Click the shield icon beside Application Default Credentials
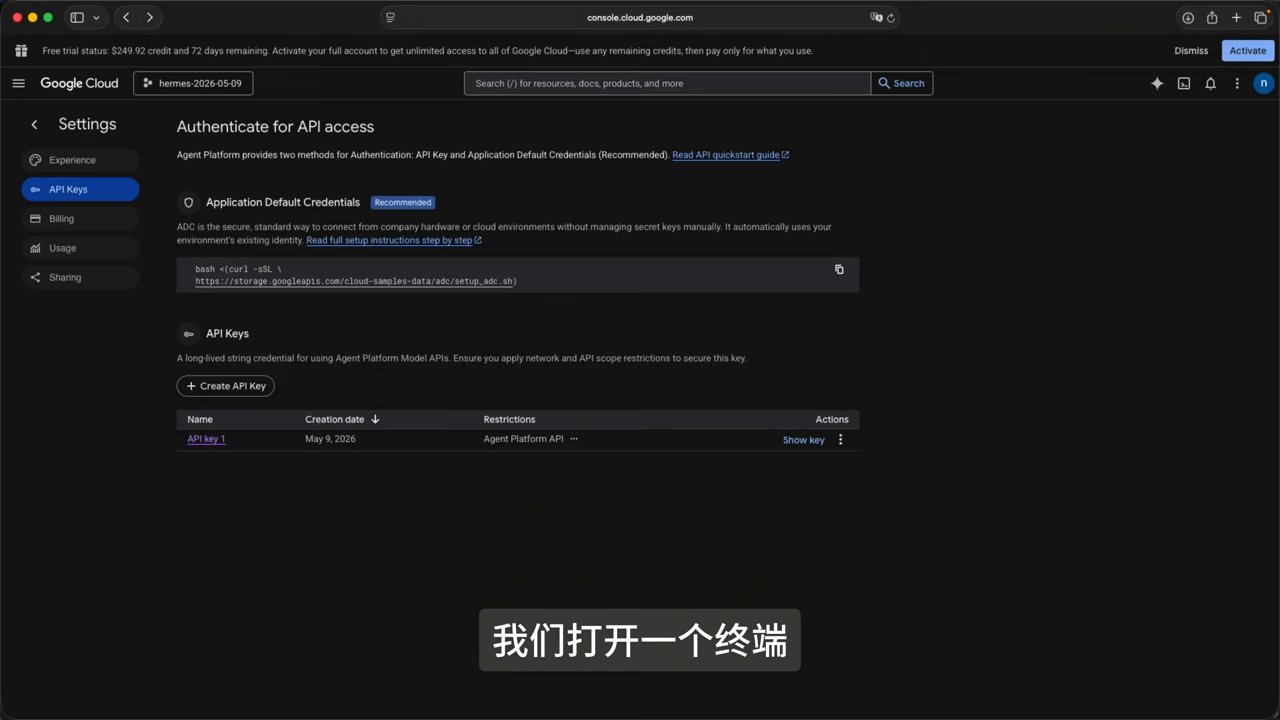Viewport: 1280px width, 720px height. tap(188, 202)
